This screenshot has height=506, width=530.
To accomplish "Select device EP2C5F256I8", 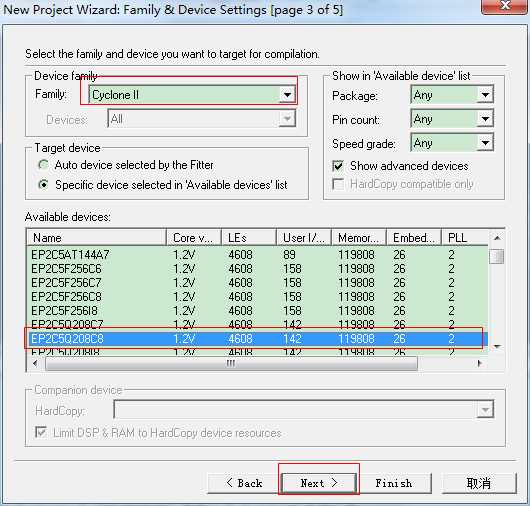I will [x=257, y=311].
